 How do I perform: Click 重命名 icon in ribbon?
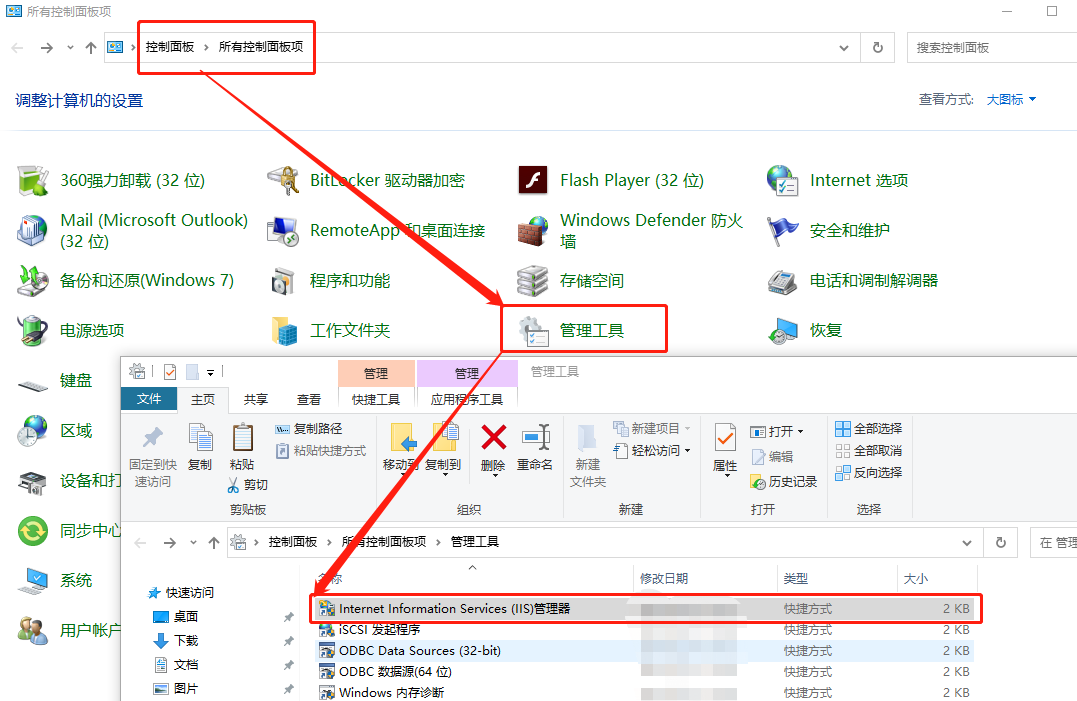pyautogui.click(x=535, y=438)
